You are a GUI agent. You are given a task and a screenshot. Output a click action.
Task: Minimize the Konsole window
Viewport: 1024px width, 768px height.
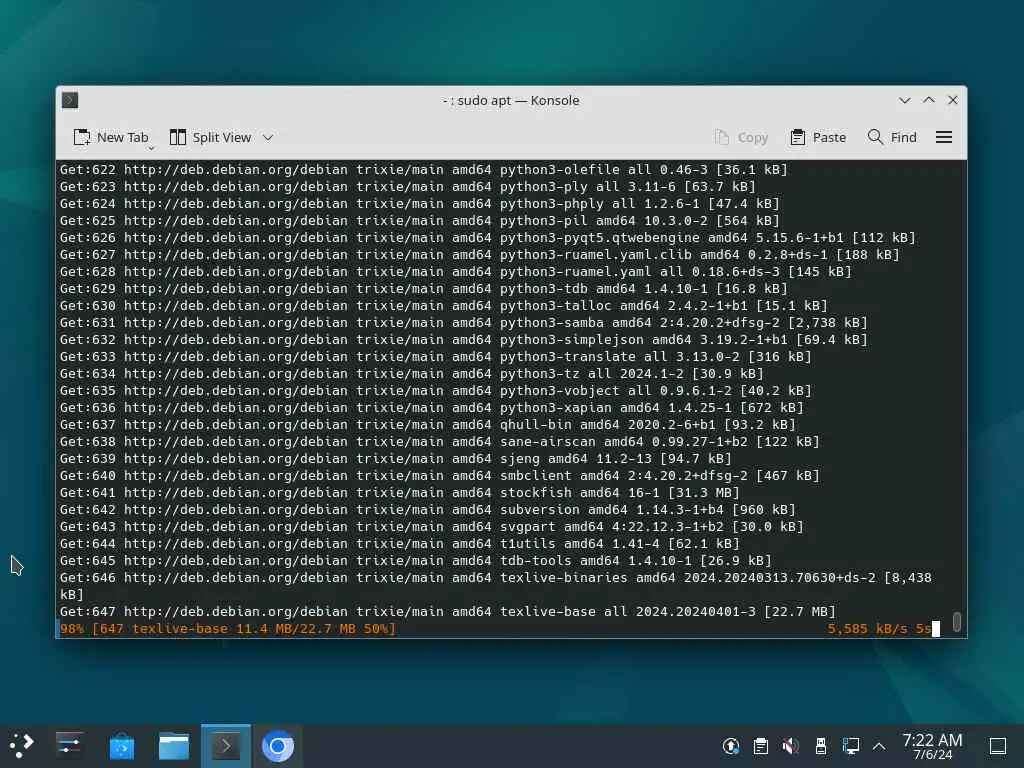click(904, 100)
